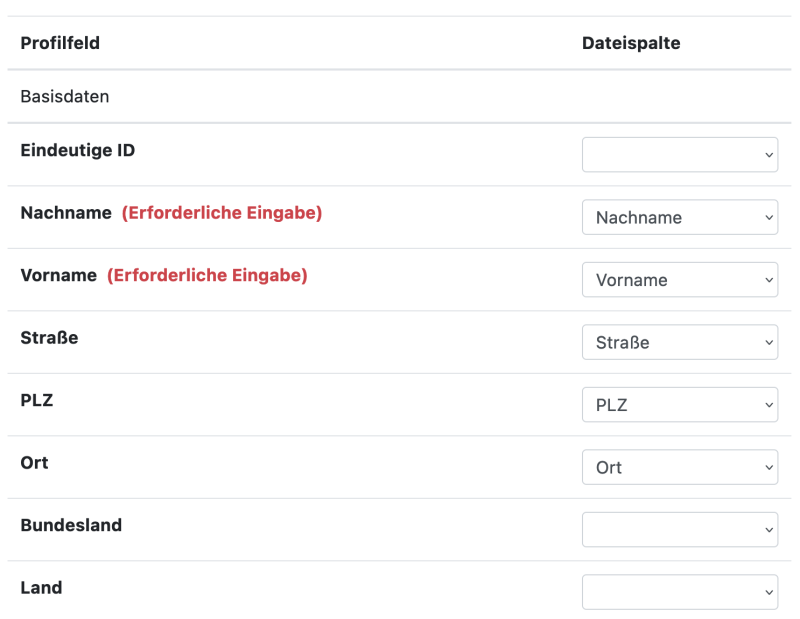Click the chevron on the PLZ dropdown

point(767,404)
